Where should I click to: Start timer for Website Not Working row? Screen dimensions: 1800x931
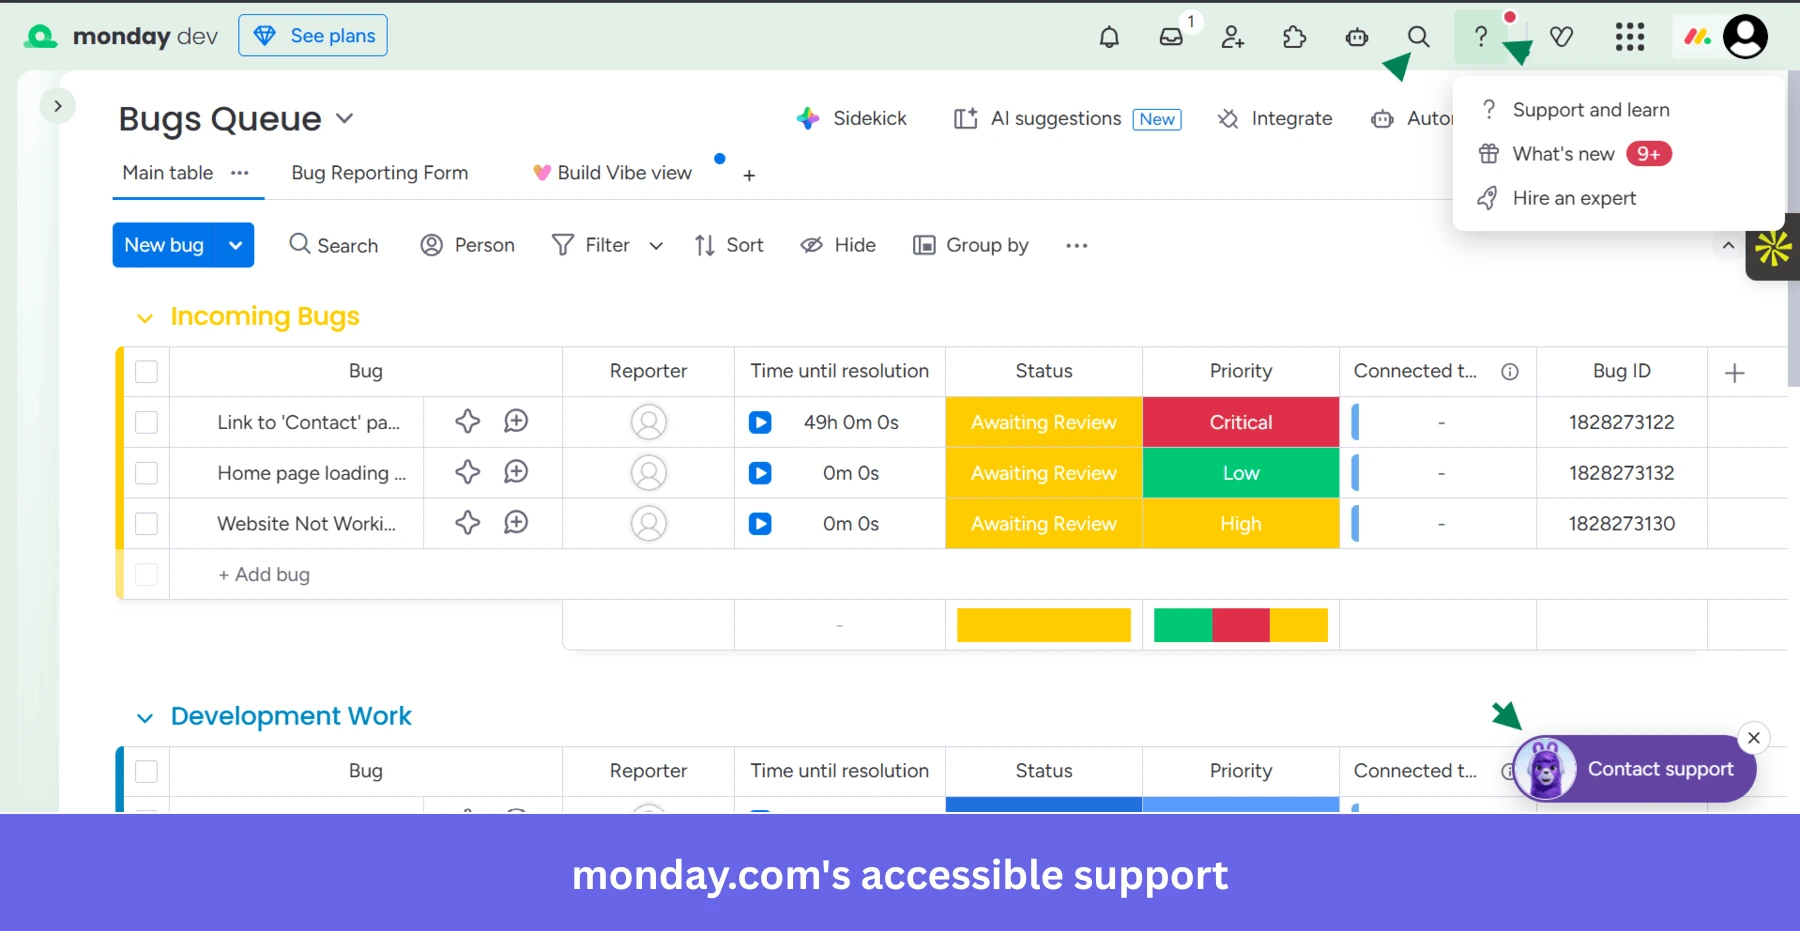pos(760,523)
